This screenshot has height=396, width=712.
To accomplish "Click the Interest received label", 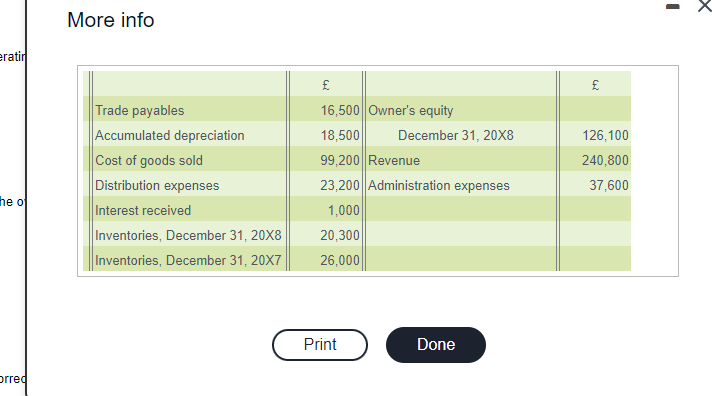I will 143,210.
